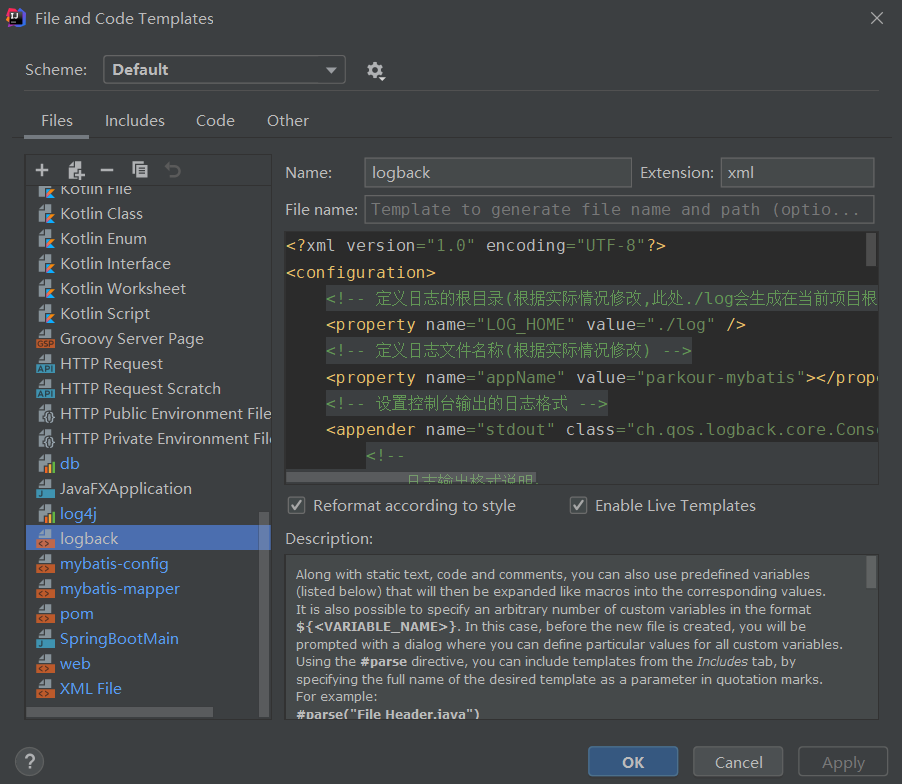Click the Cancel button
The width and height of the screenshot is (902, 784).
pos(738,762)
